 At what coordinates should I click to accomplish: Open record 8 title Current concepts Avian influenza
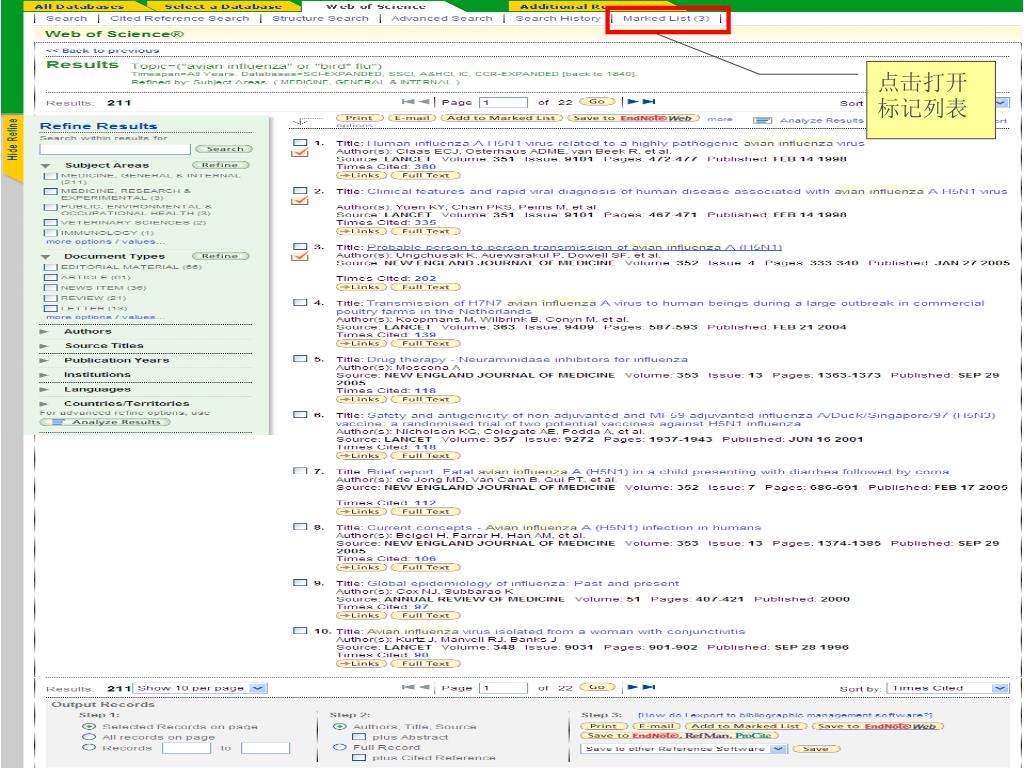tap(564, 527)
